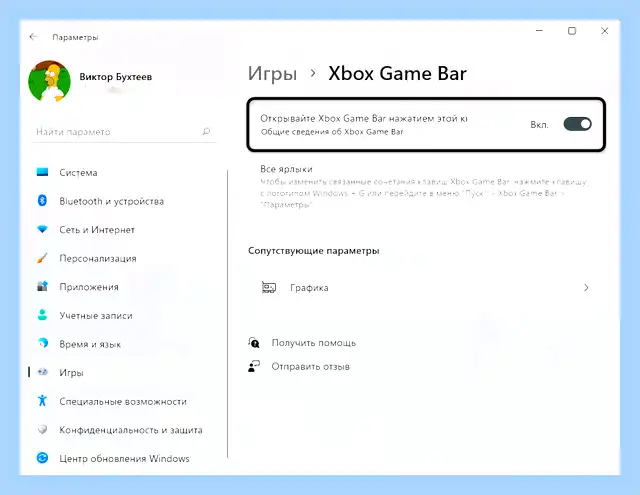Click the back arrow in the Settings title bar
This screenshot has height=495, width=640.
(x=33, y=37)
